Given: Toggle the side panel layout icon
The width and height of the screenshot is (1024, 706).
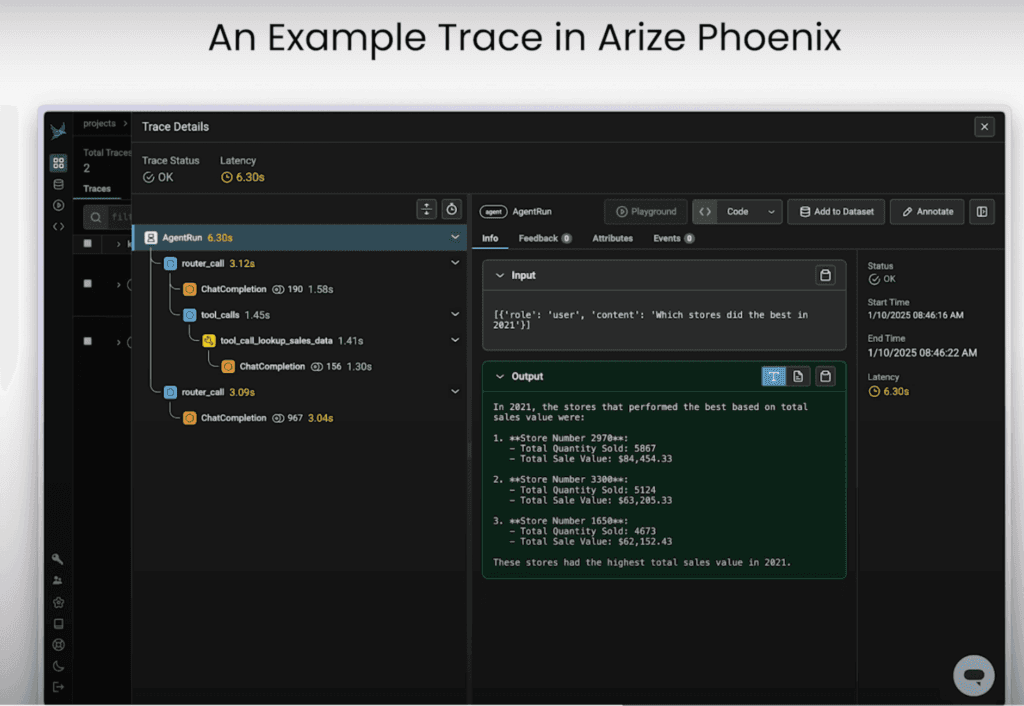Looking at the screenshot, I should [982, 212].
